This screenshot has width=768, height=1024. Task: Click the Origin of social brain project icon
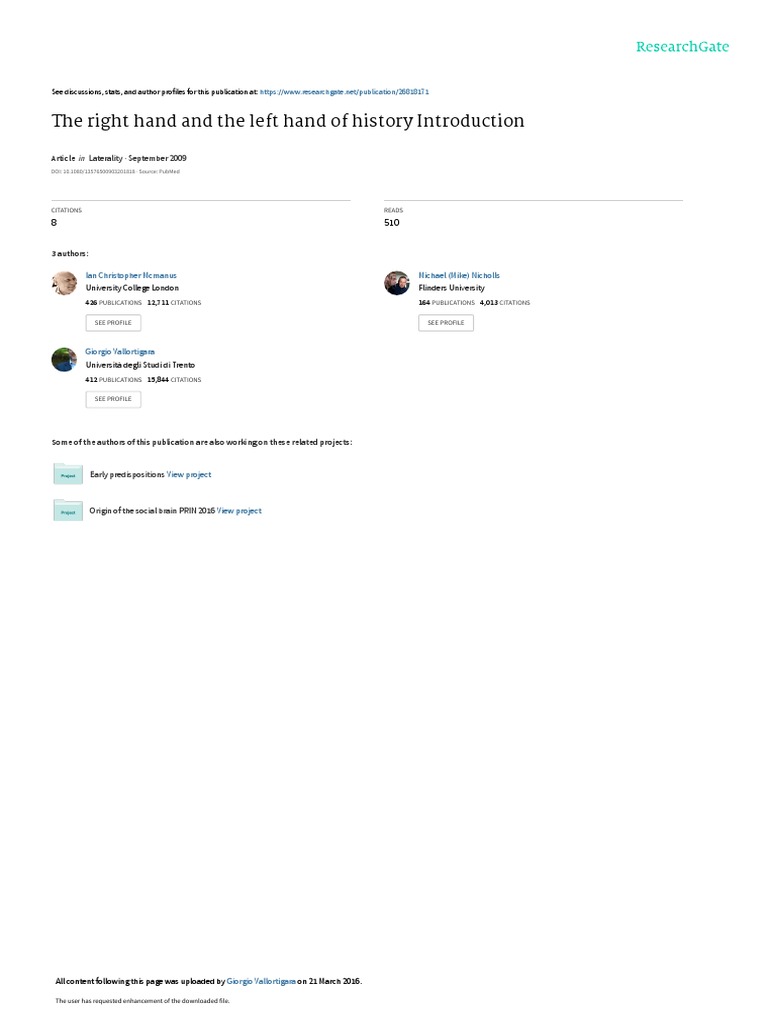(68, 510)
